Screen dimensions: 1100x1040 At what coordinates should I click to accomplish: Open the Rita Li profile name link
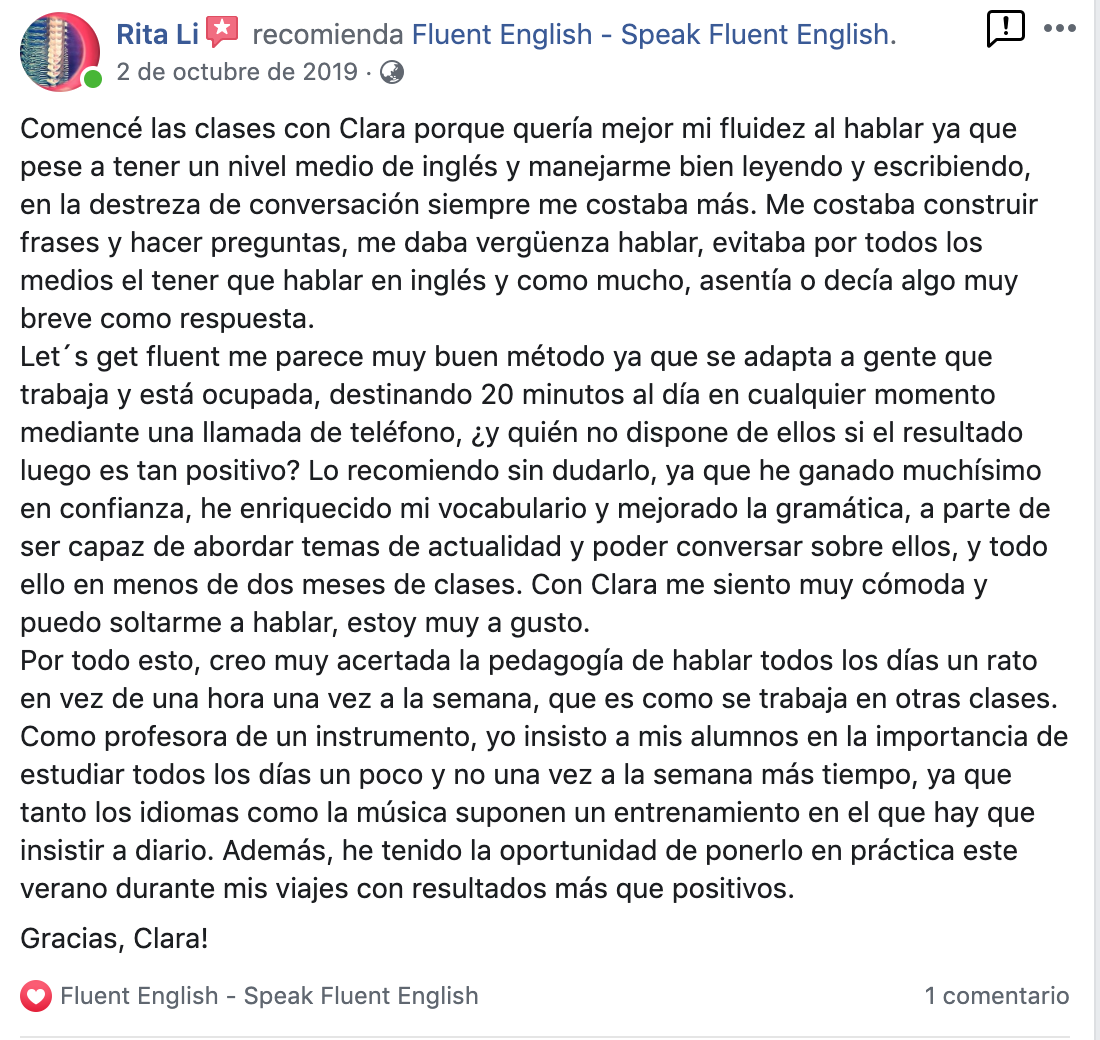pyautogui.click(x=158, y=34)
